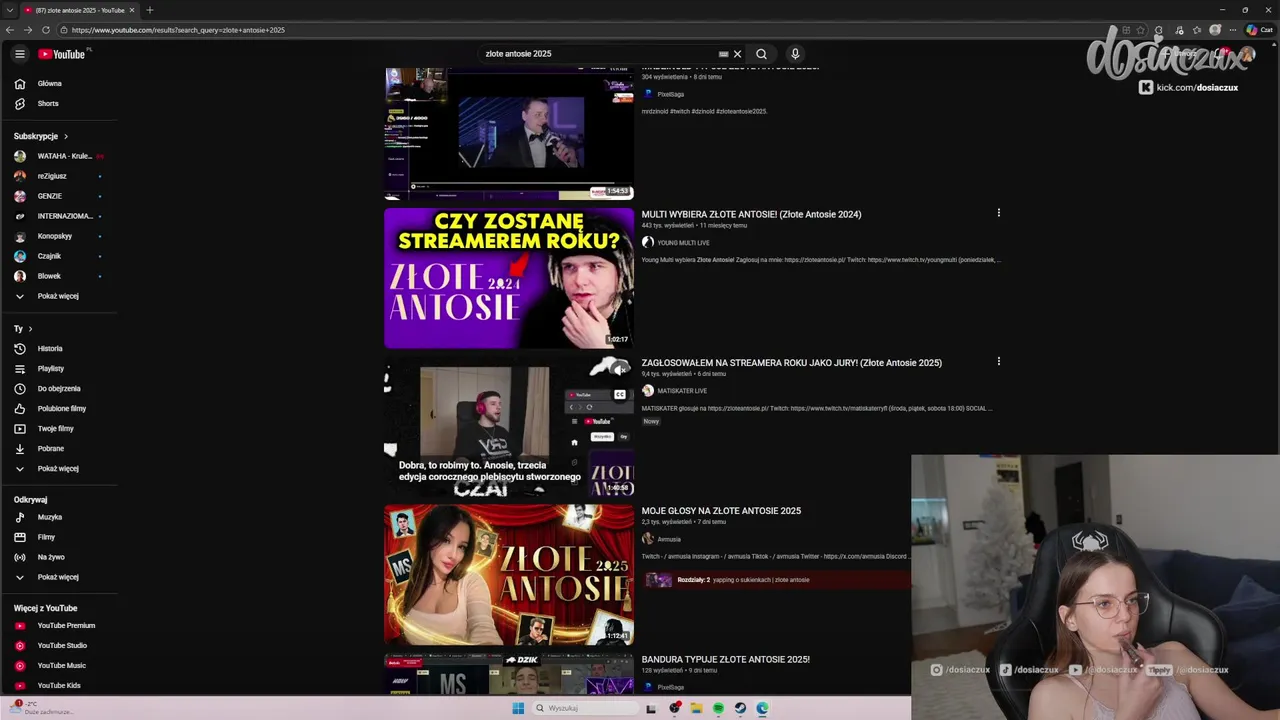
Task: Open BANDURA TYPUJE ZŁOTE ANTOSIE title
Action: pos(725,660)
